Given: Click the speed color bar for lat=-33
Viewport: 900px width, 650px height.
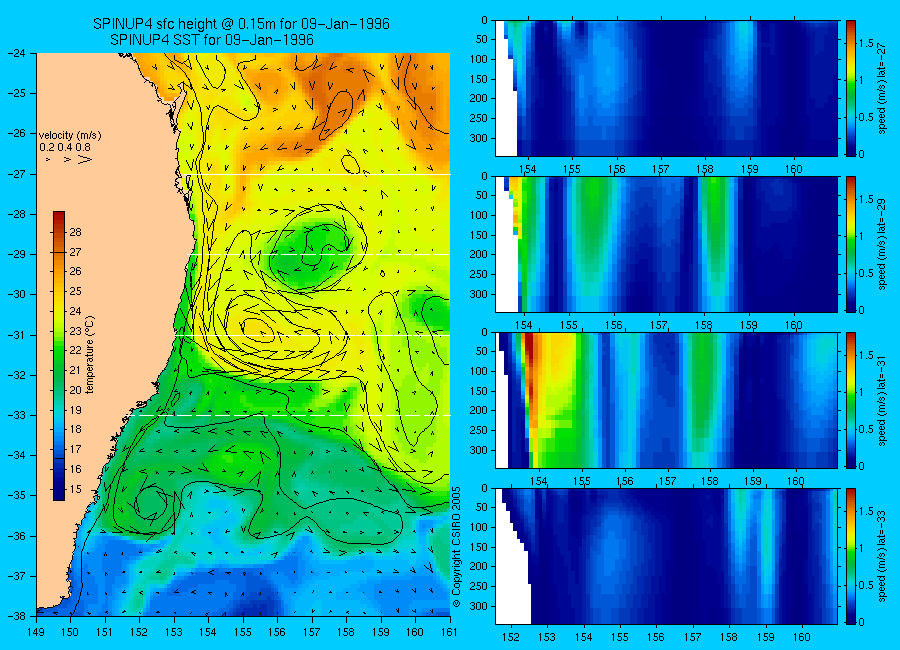Looking at the screenshot, I should point(851,556).
